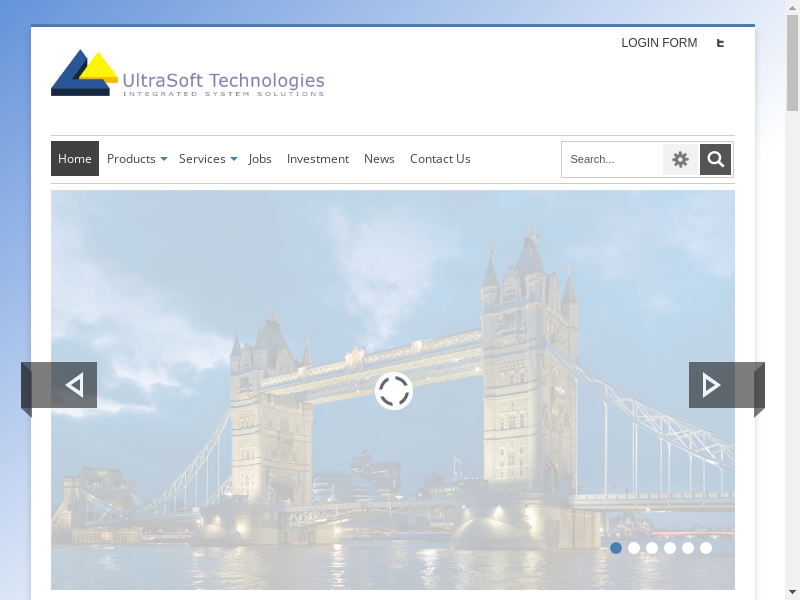Go to previous slide arrow
Screen dimensions: 800x600
73,385
